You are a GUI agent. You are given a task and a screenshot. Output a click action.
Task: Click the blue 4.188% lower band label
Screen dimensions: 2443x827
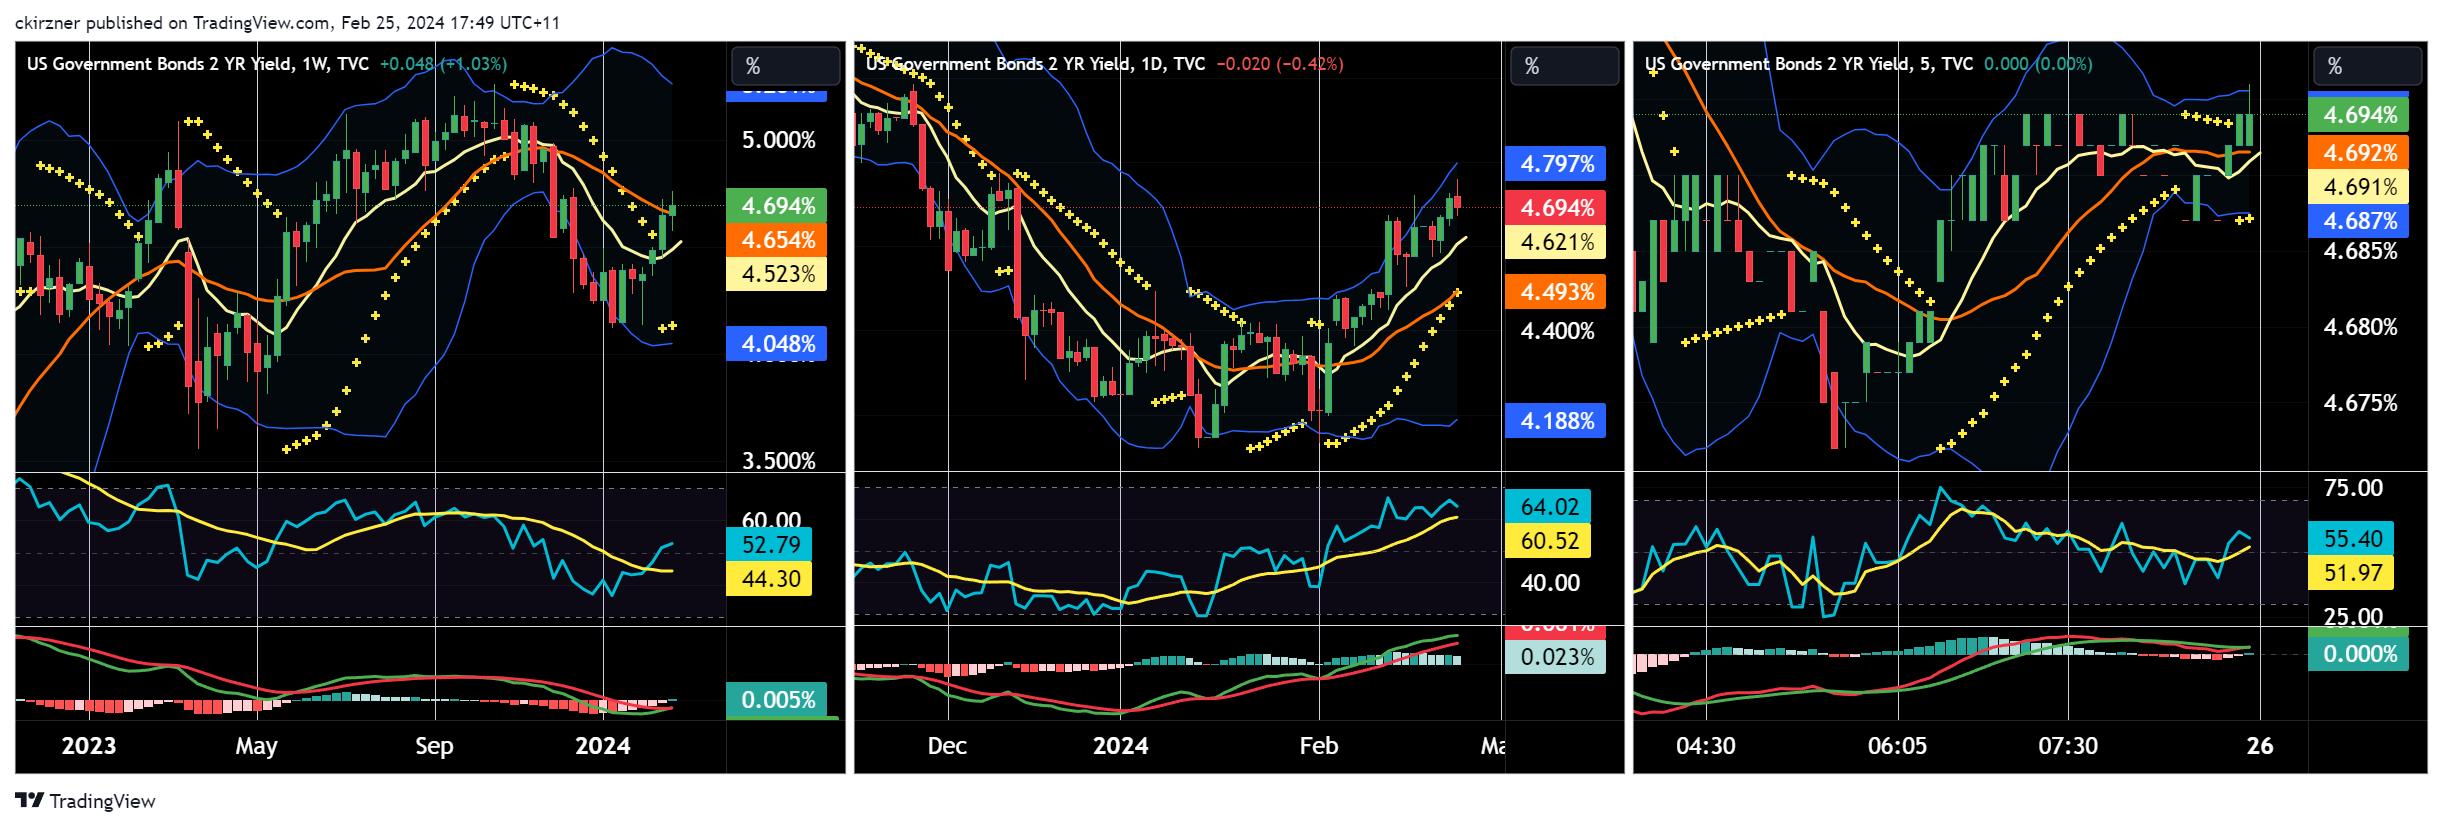pyautogui.click(x=1556, y=421)
